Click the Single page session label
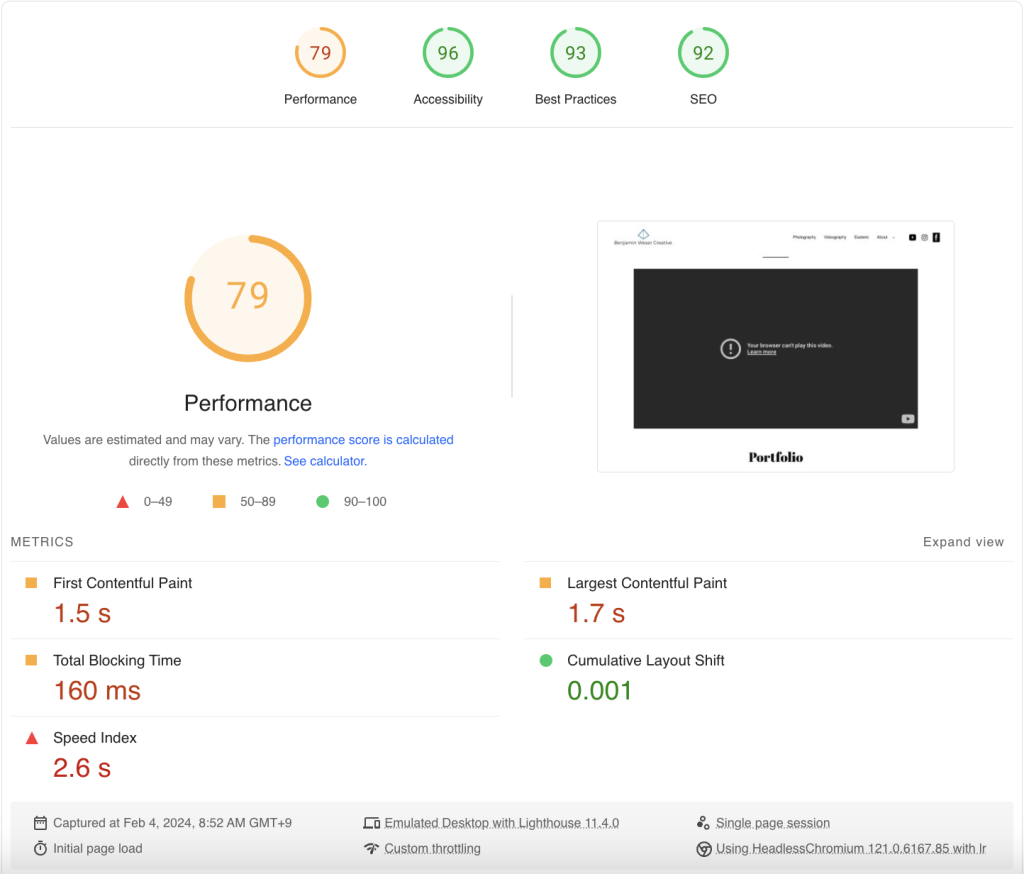 (x=772, y=823)
